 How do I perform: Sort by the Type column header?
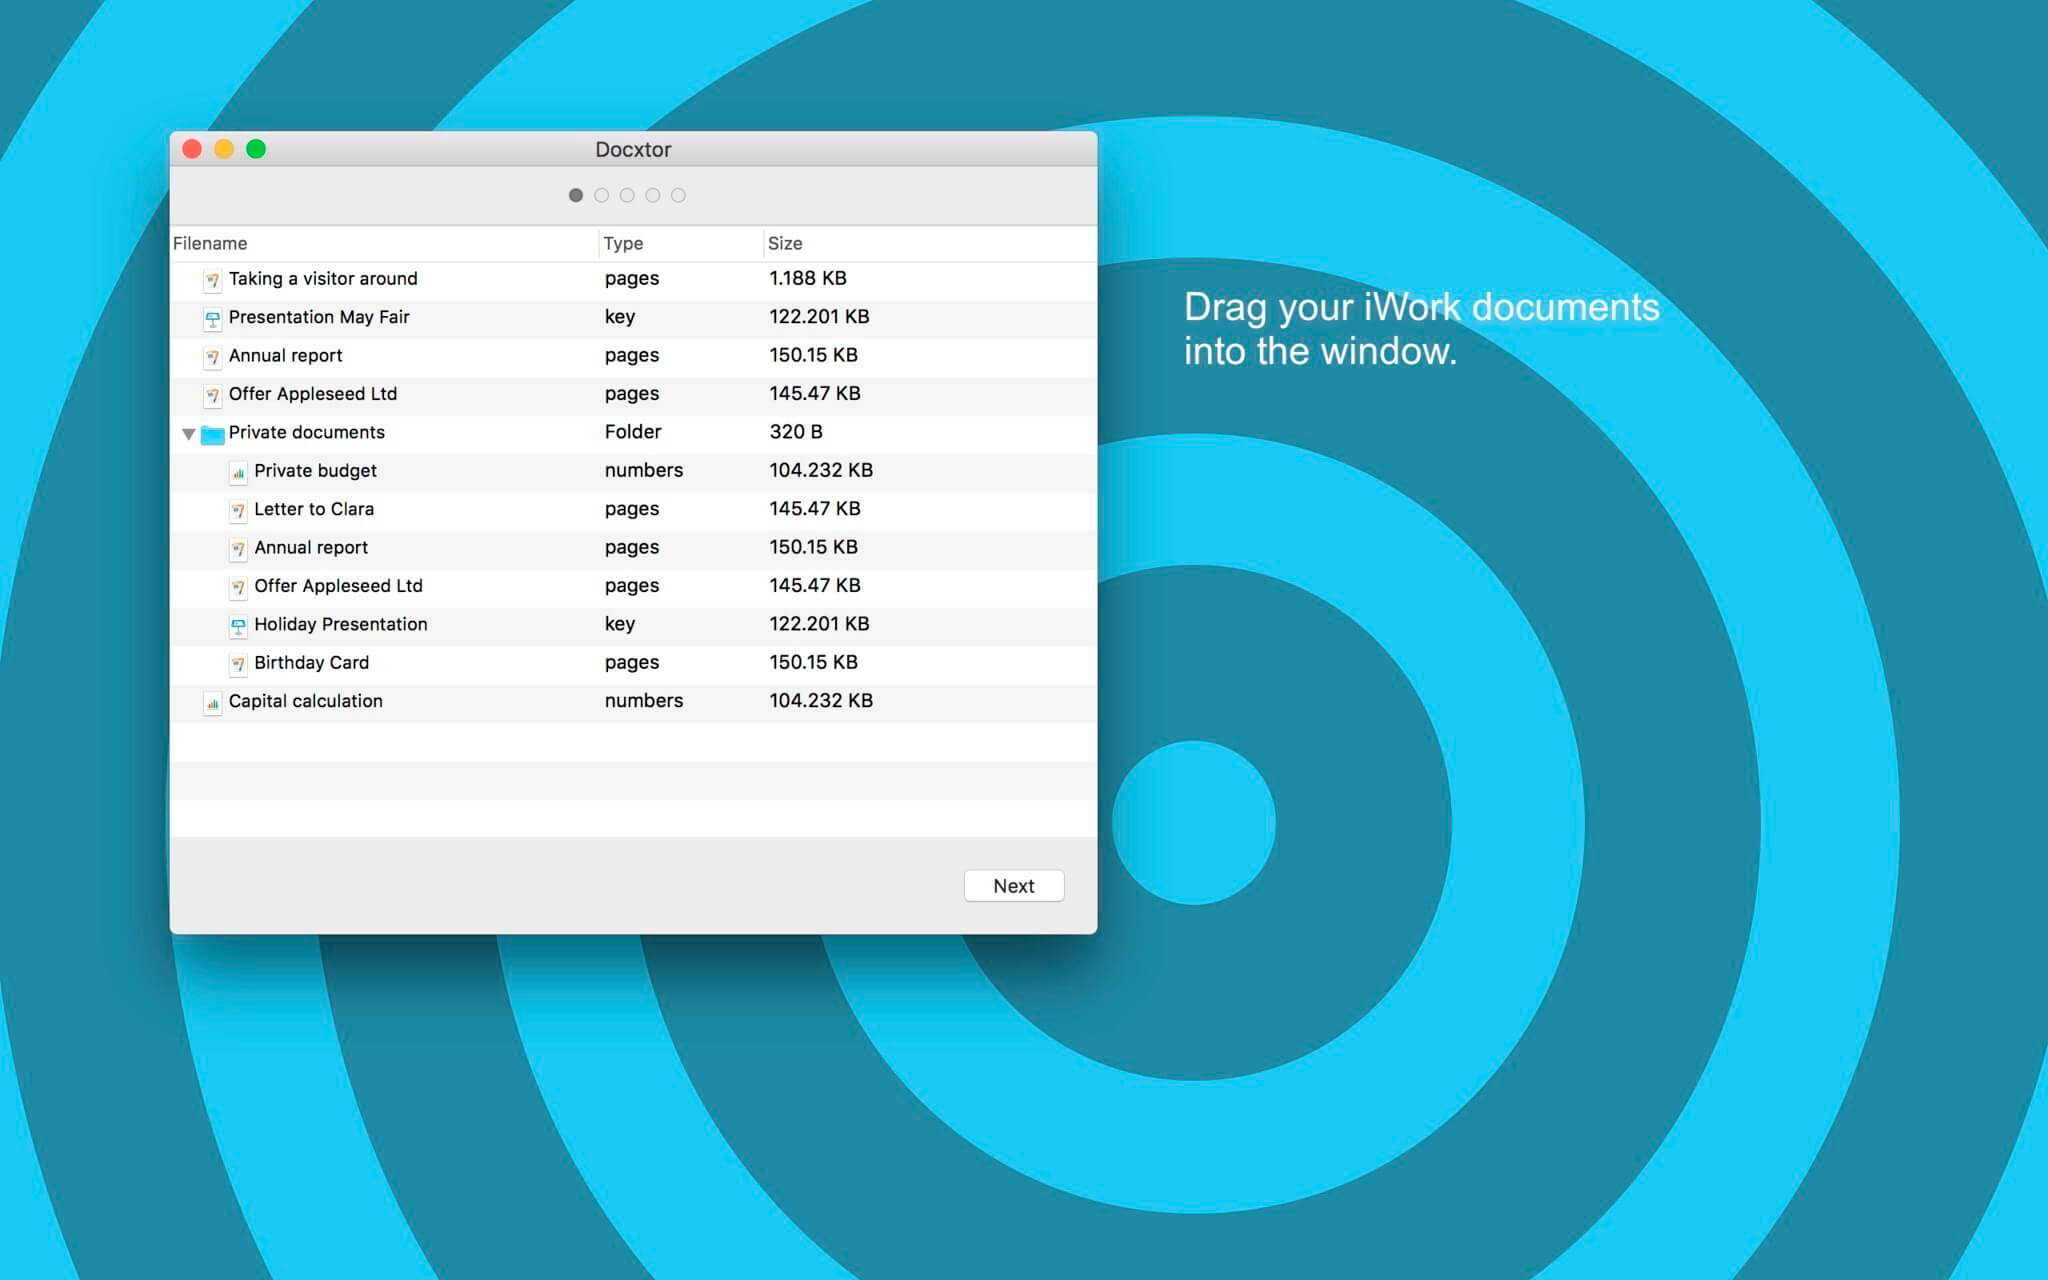coord(681,243)
